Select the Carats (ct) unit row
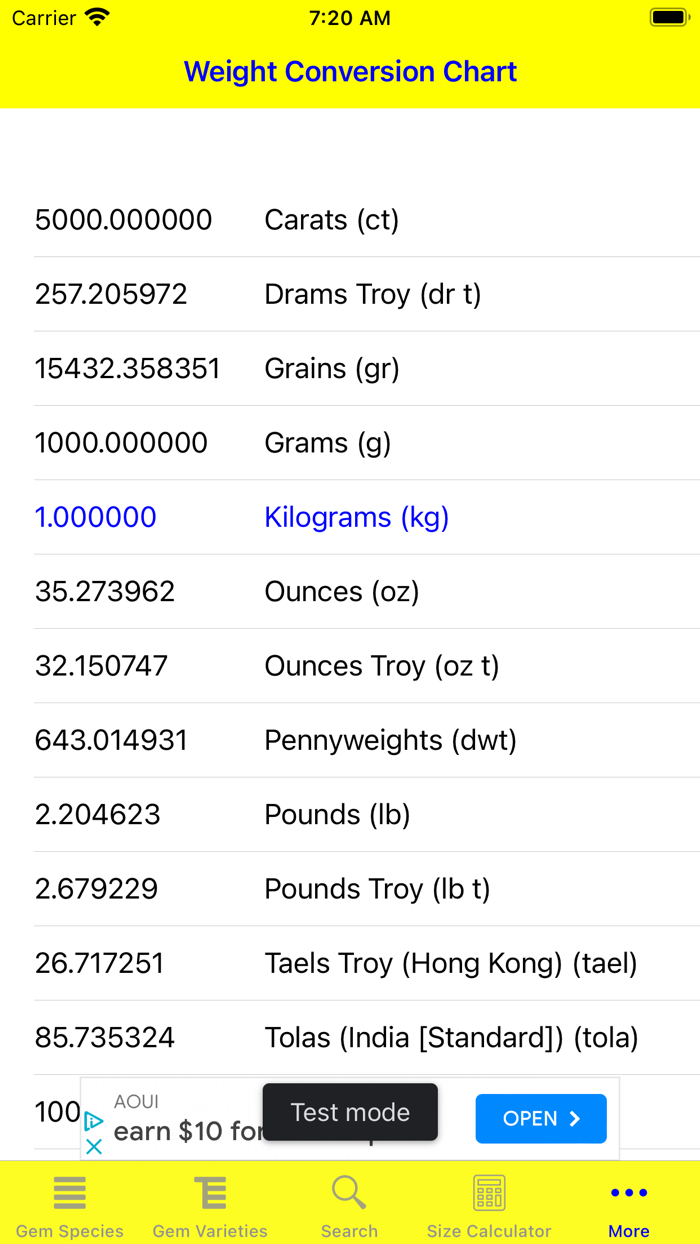Viewport: 700px width, 1244px height. 350,219
